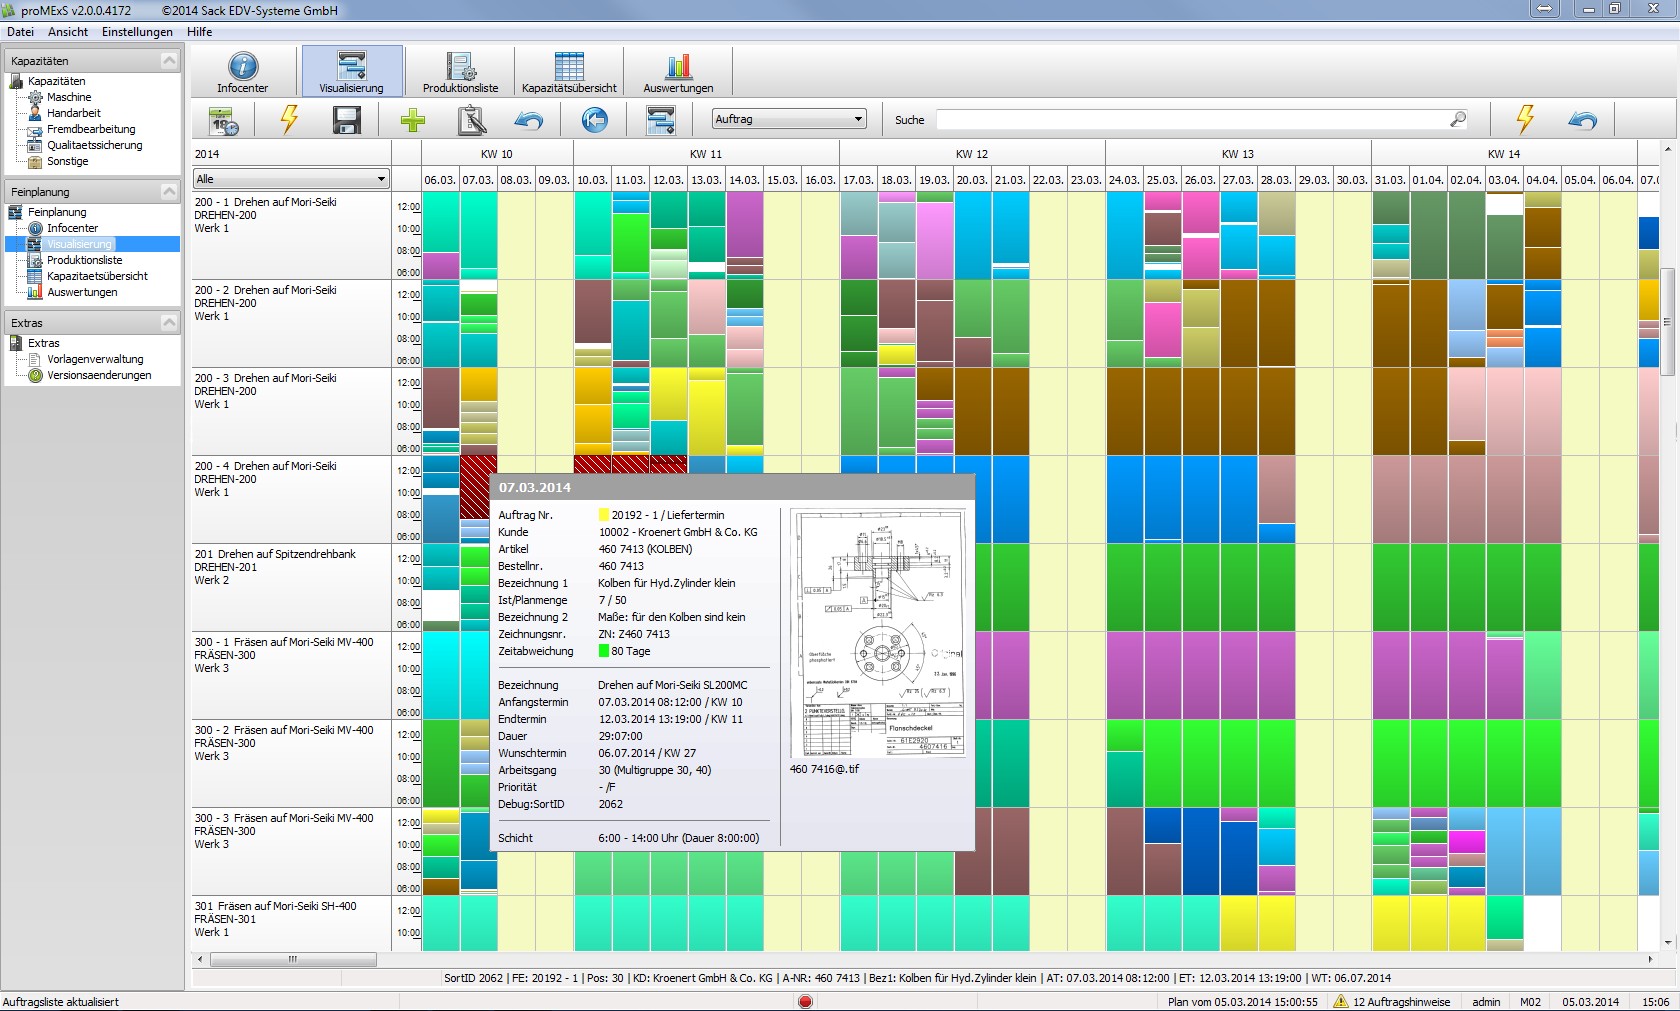Screen dimensions: 1680x1011
Task: Click the KW 12 week header
Action: click(972, 154)
